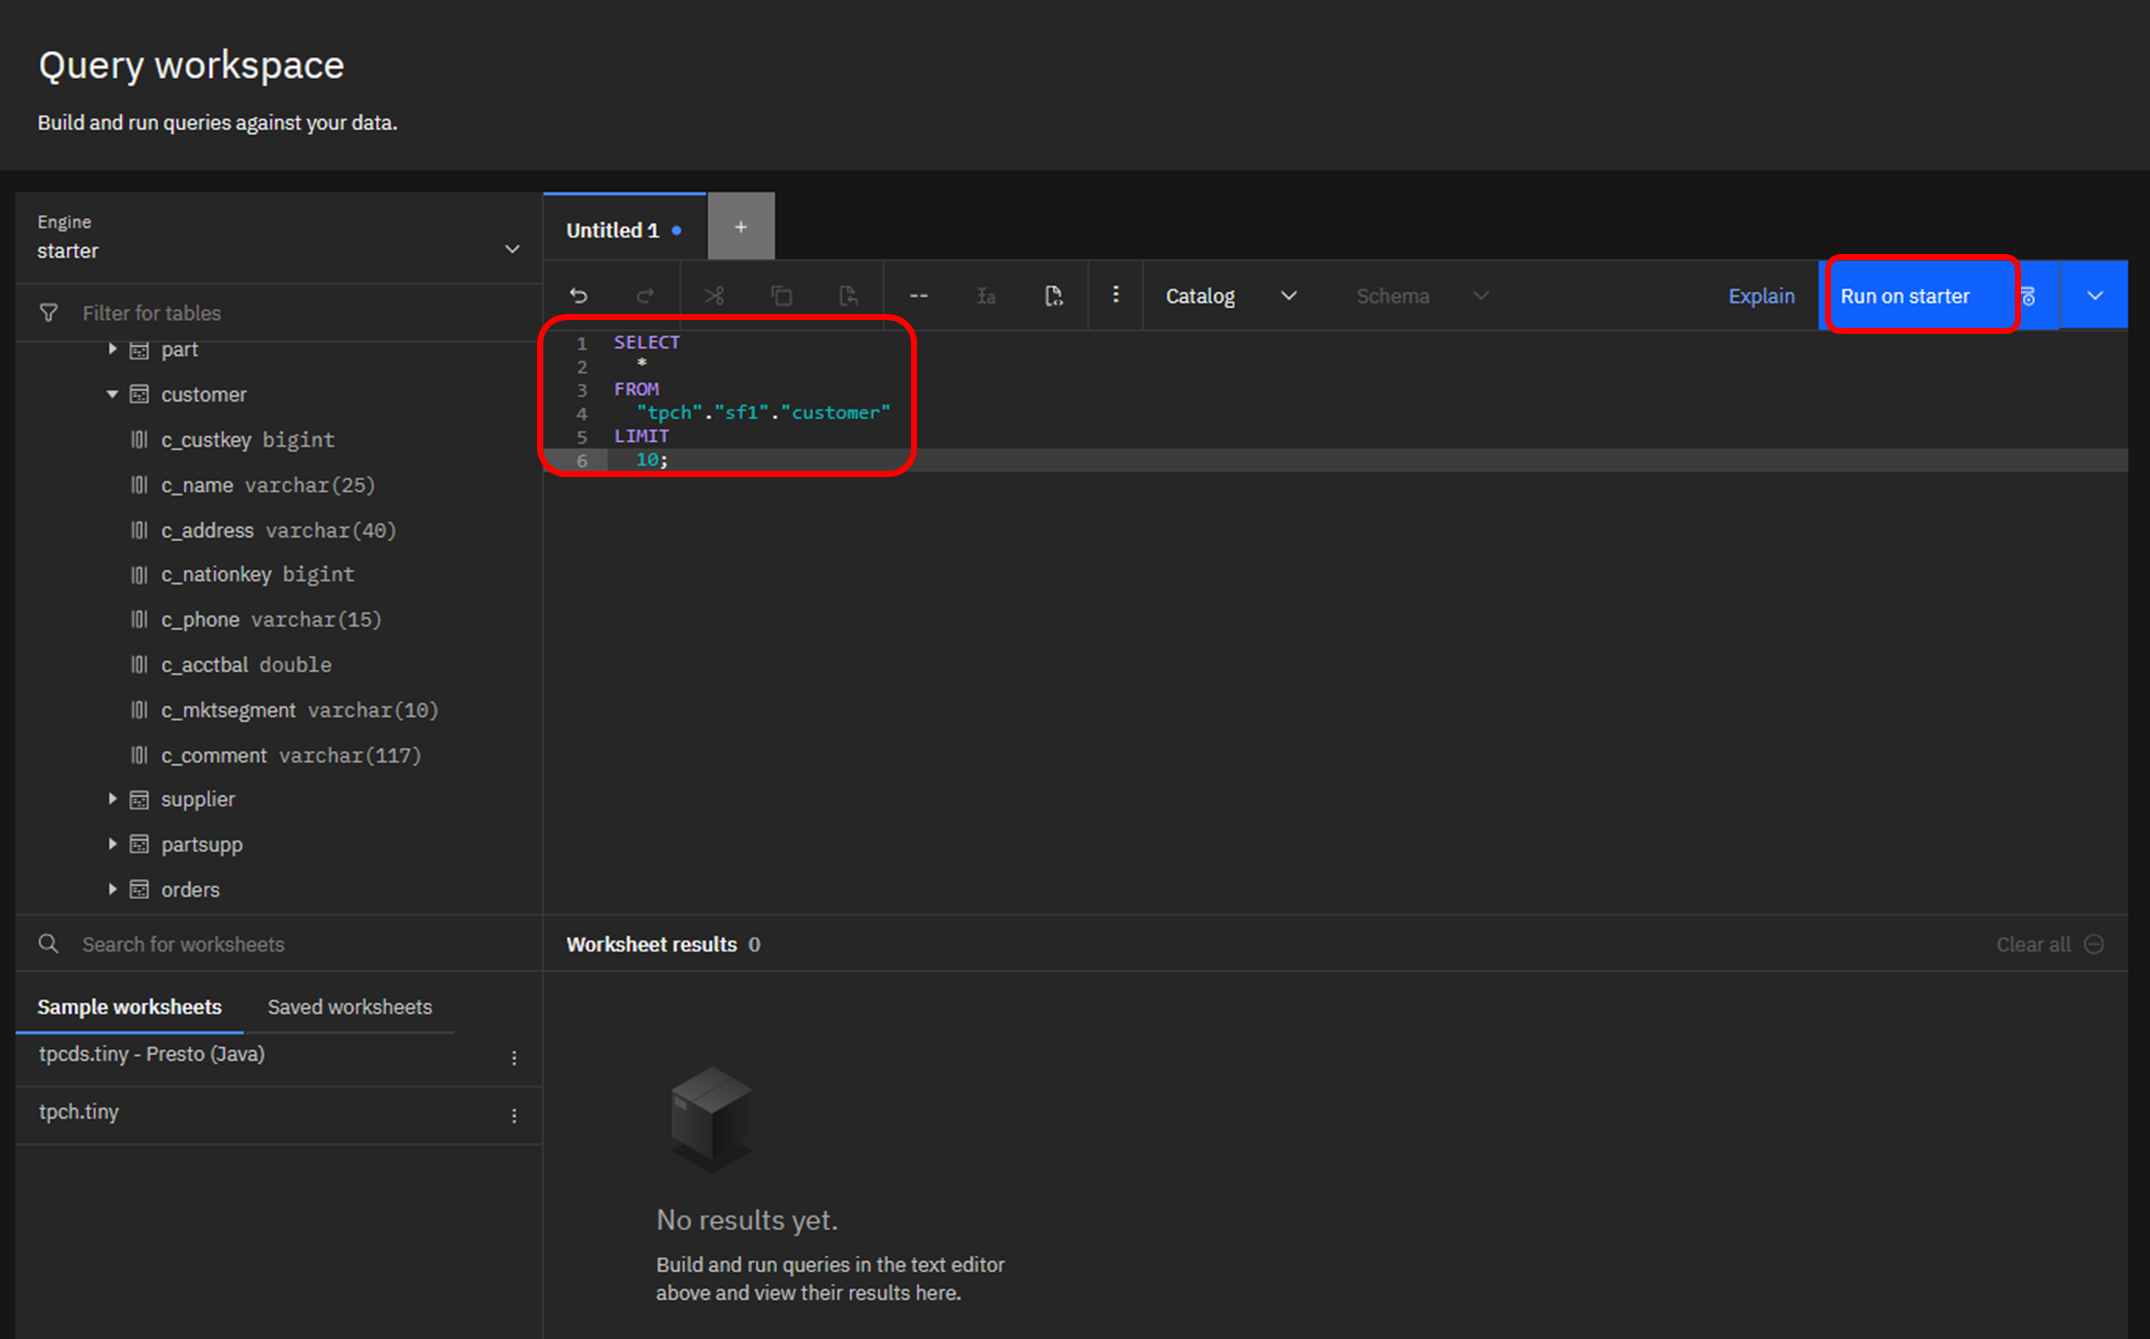Viewport: 2150px width, 1339px height.
Task: Click the Filter for tables field
Action: click(300, 313)
